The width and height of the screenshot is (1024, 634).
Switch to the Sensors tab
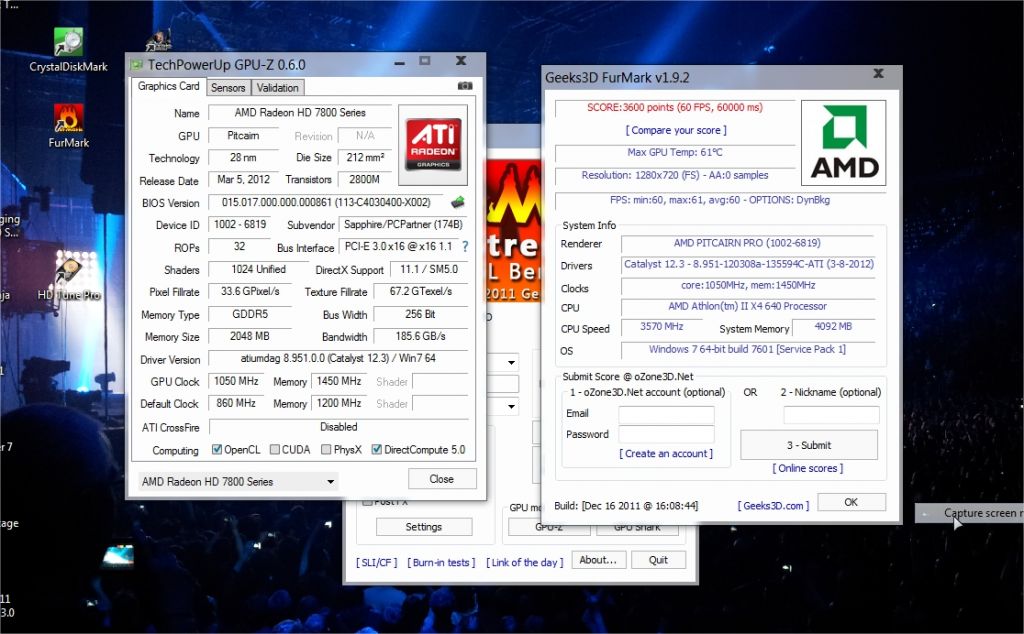point(228,87)
